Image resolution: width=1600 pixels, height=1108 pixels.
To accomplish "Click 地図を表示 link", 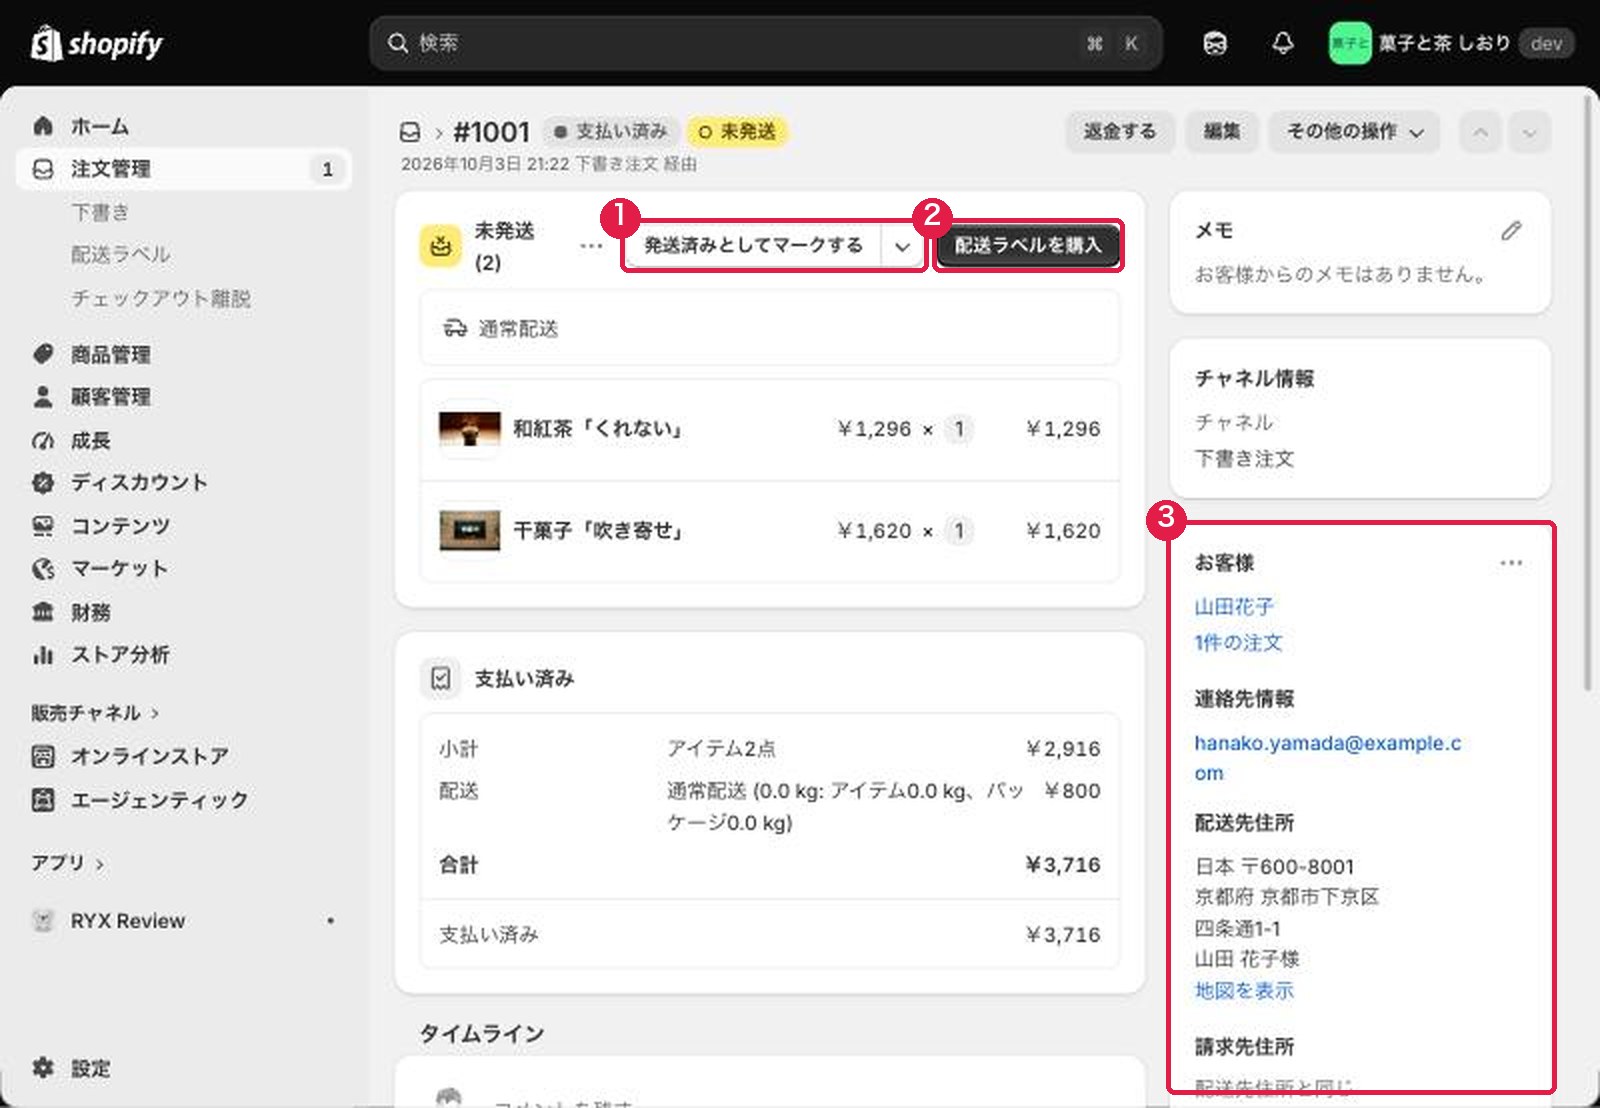I will pos(1244,990).
